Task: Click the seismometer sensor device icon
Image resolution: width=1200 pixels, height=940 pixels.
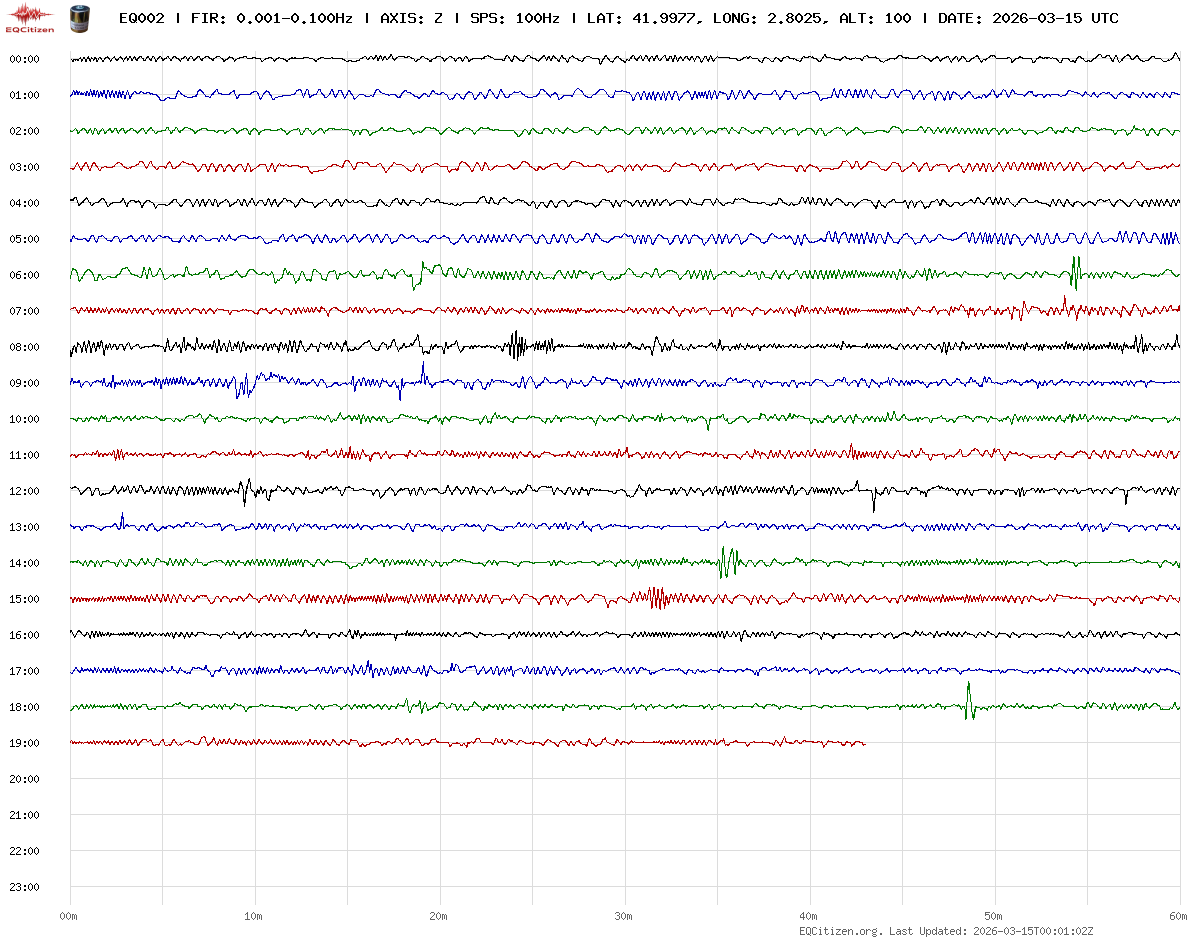Action: [x=77, y=17]
